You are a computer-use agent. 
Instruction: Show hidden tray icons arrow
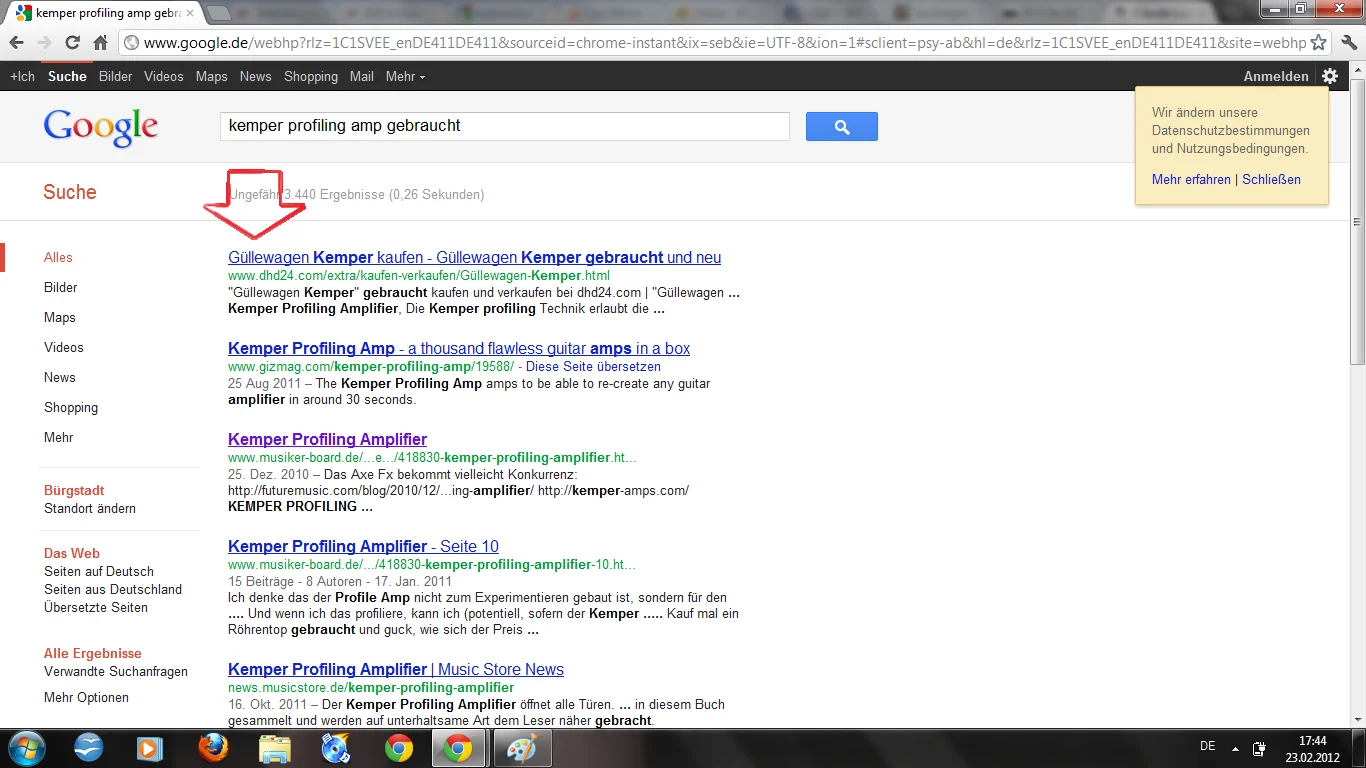[1235, 748]
